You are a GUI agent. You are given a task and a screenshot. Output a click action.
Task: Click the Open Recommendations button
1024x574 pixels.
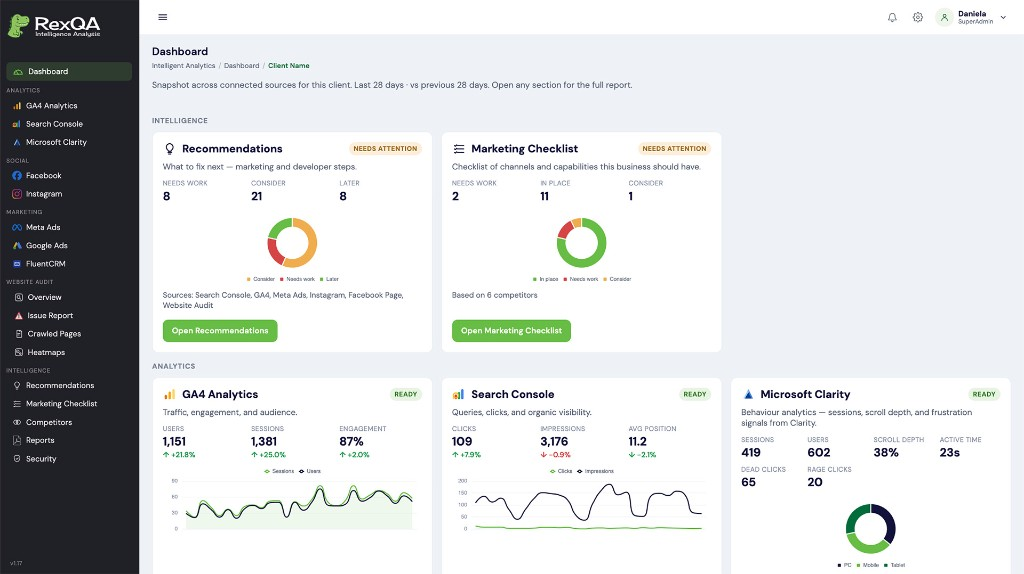point(220,330)
